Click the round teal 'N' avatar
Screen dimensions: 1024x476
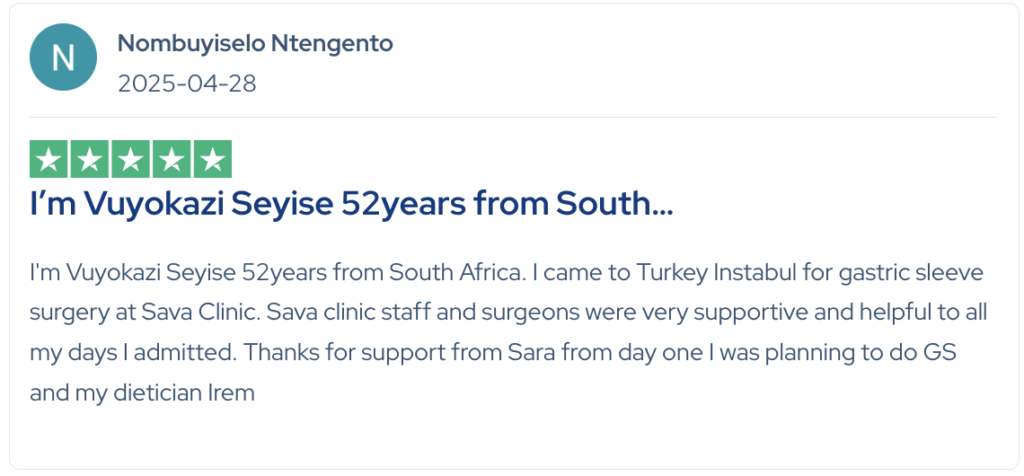[63, 57]
